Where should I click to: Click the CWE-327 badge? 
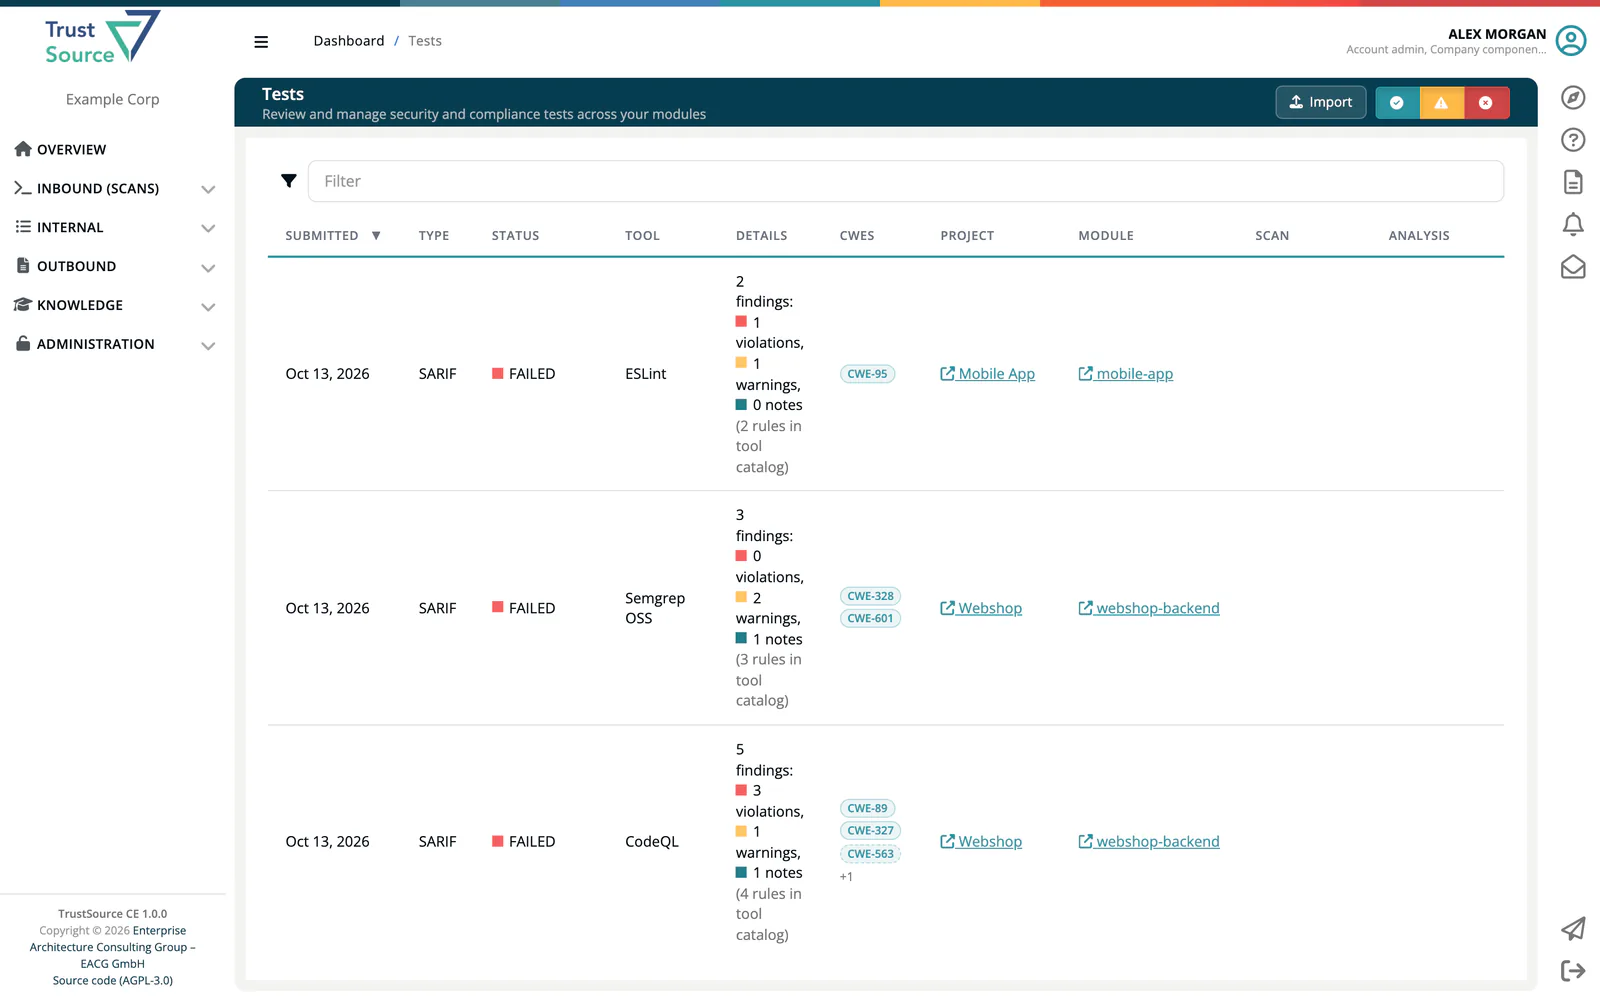[870, 830]
